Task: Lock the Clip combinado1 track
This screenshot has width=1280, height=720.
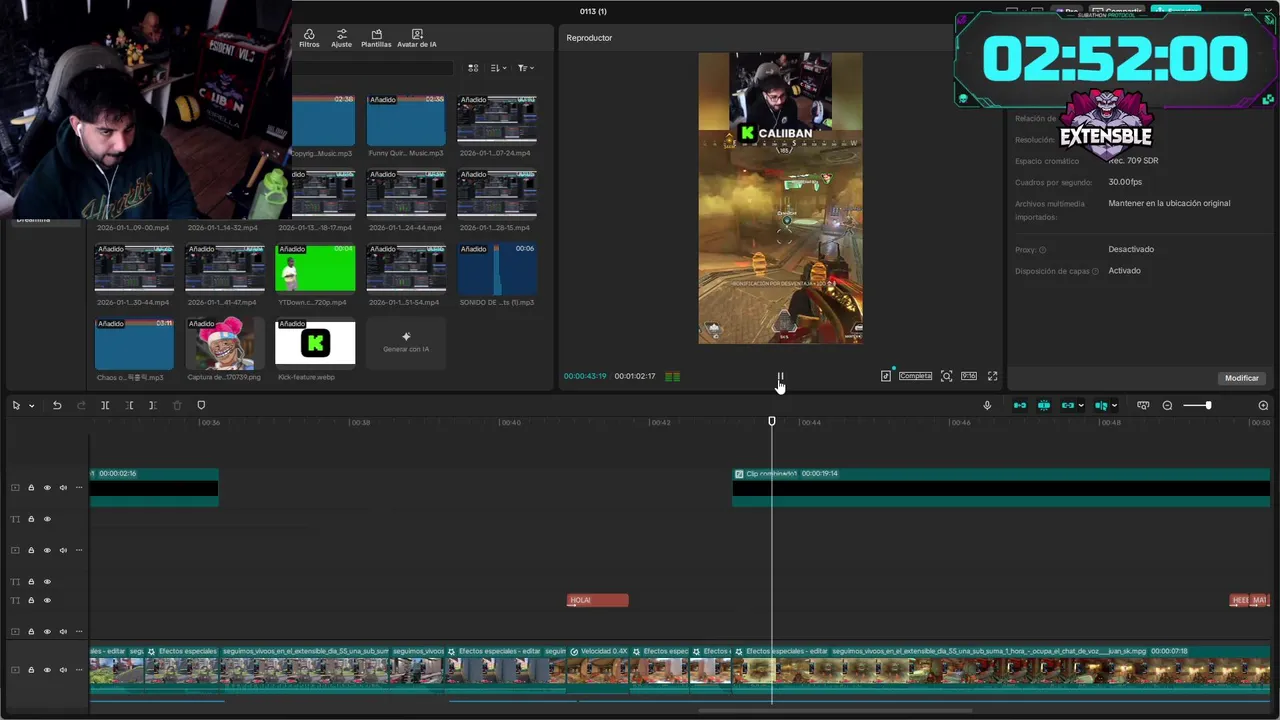Action: [31, 488]
